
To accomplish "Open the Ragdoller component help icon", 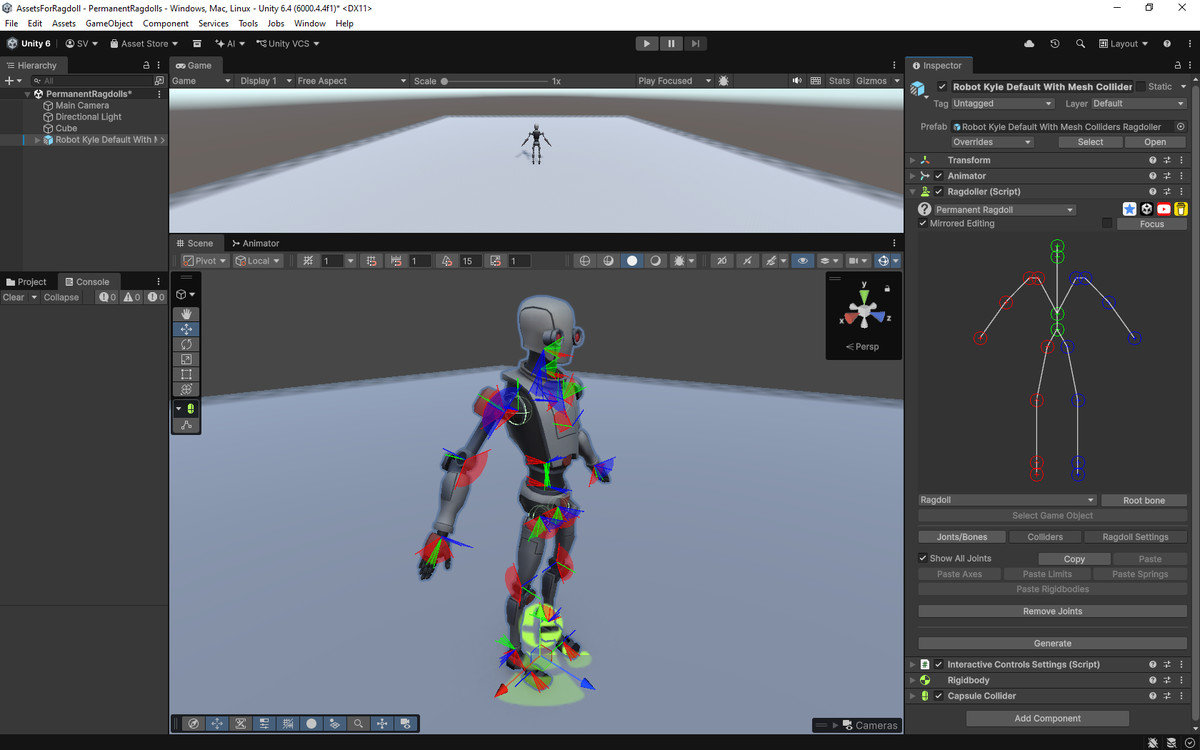I will (x=1152, y=192).
